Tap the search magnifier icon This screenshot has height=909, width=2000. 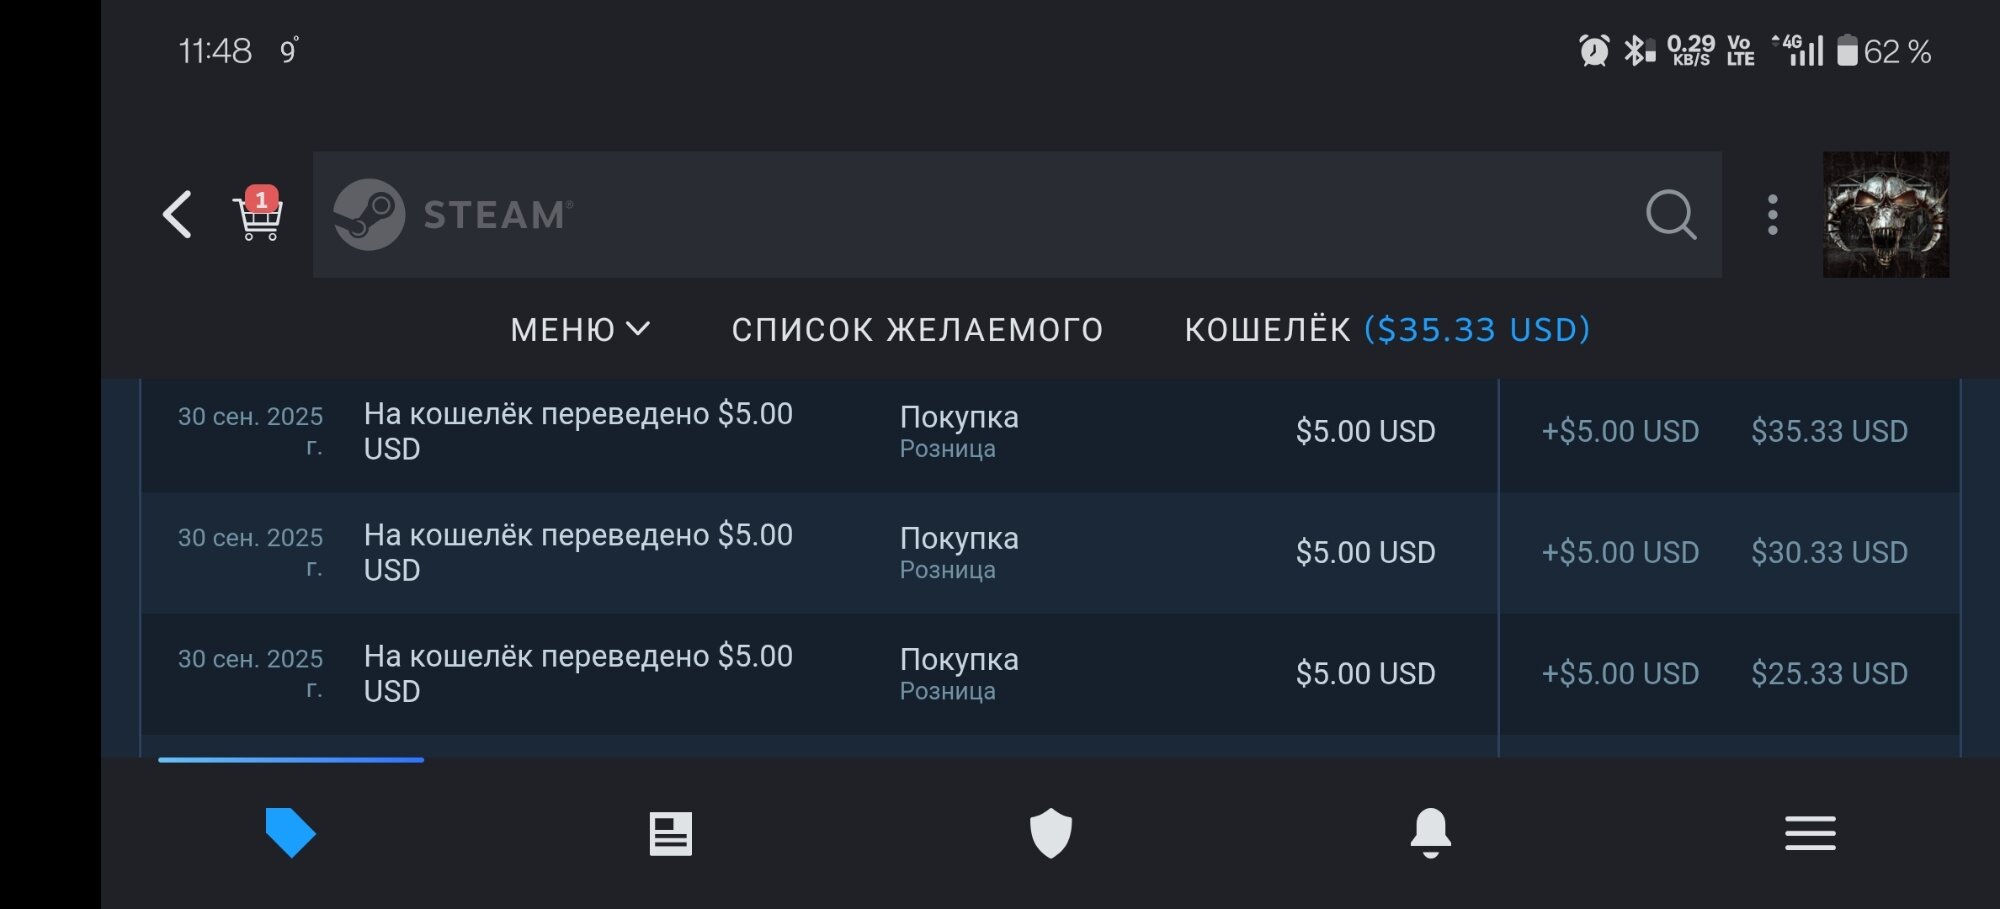pyautogui.click(x=1670, y=215)
